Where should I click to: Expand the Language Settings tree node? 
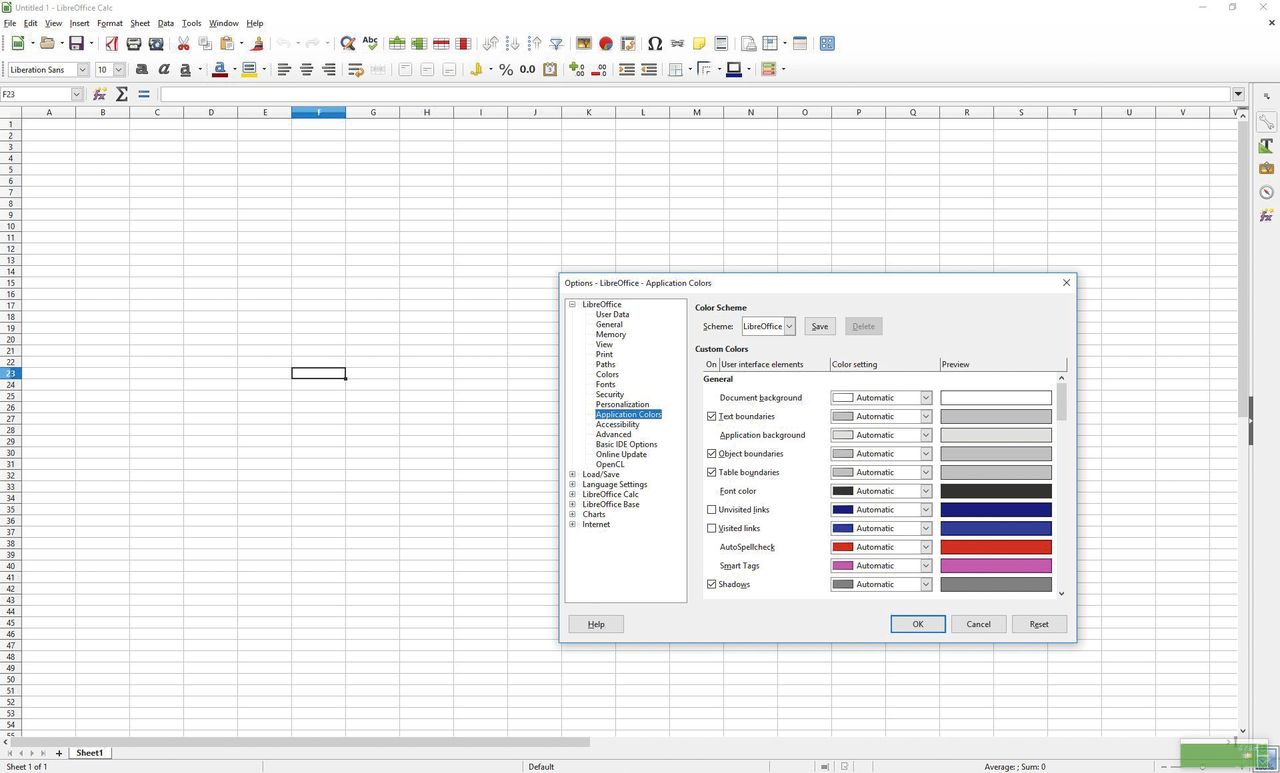[x=573, y=484]
